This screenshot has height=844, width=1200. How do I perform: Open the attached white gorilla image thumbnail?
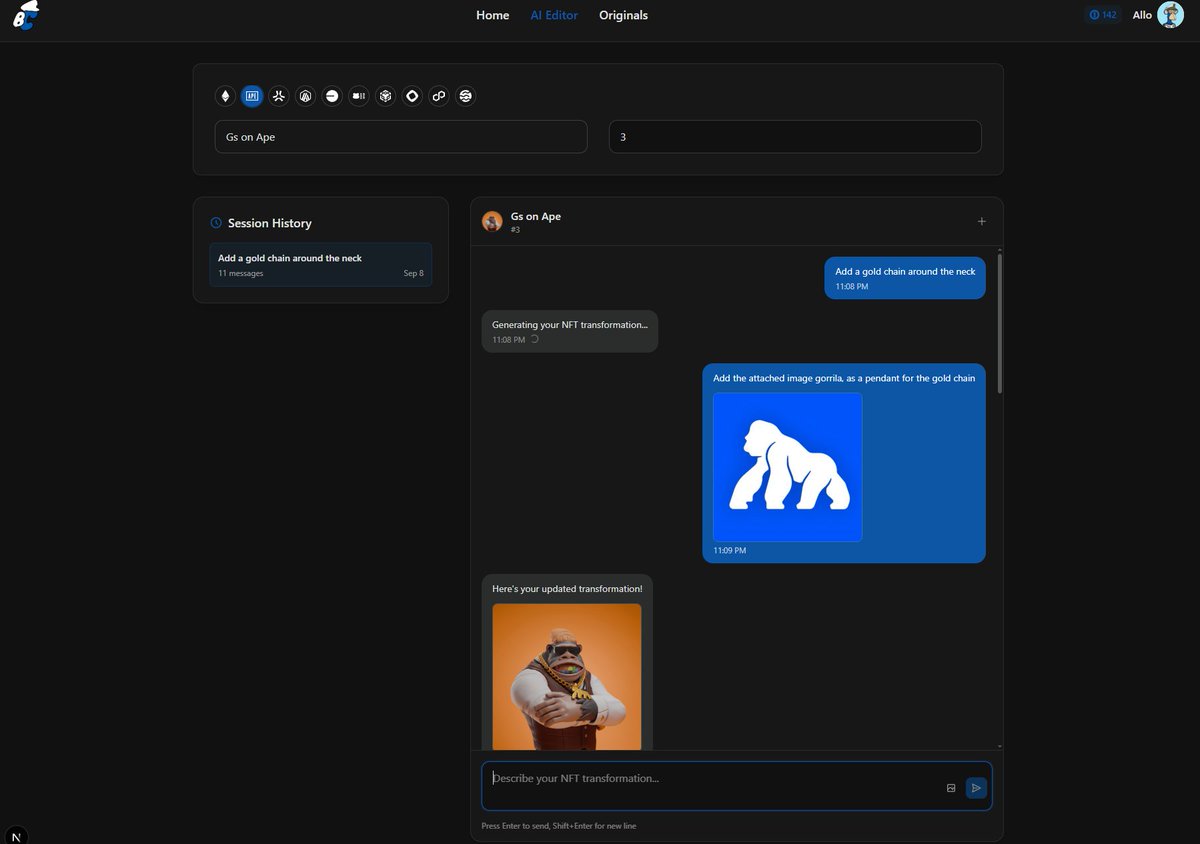(x=788, y=467)
